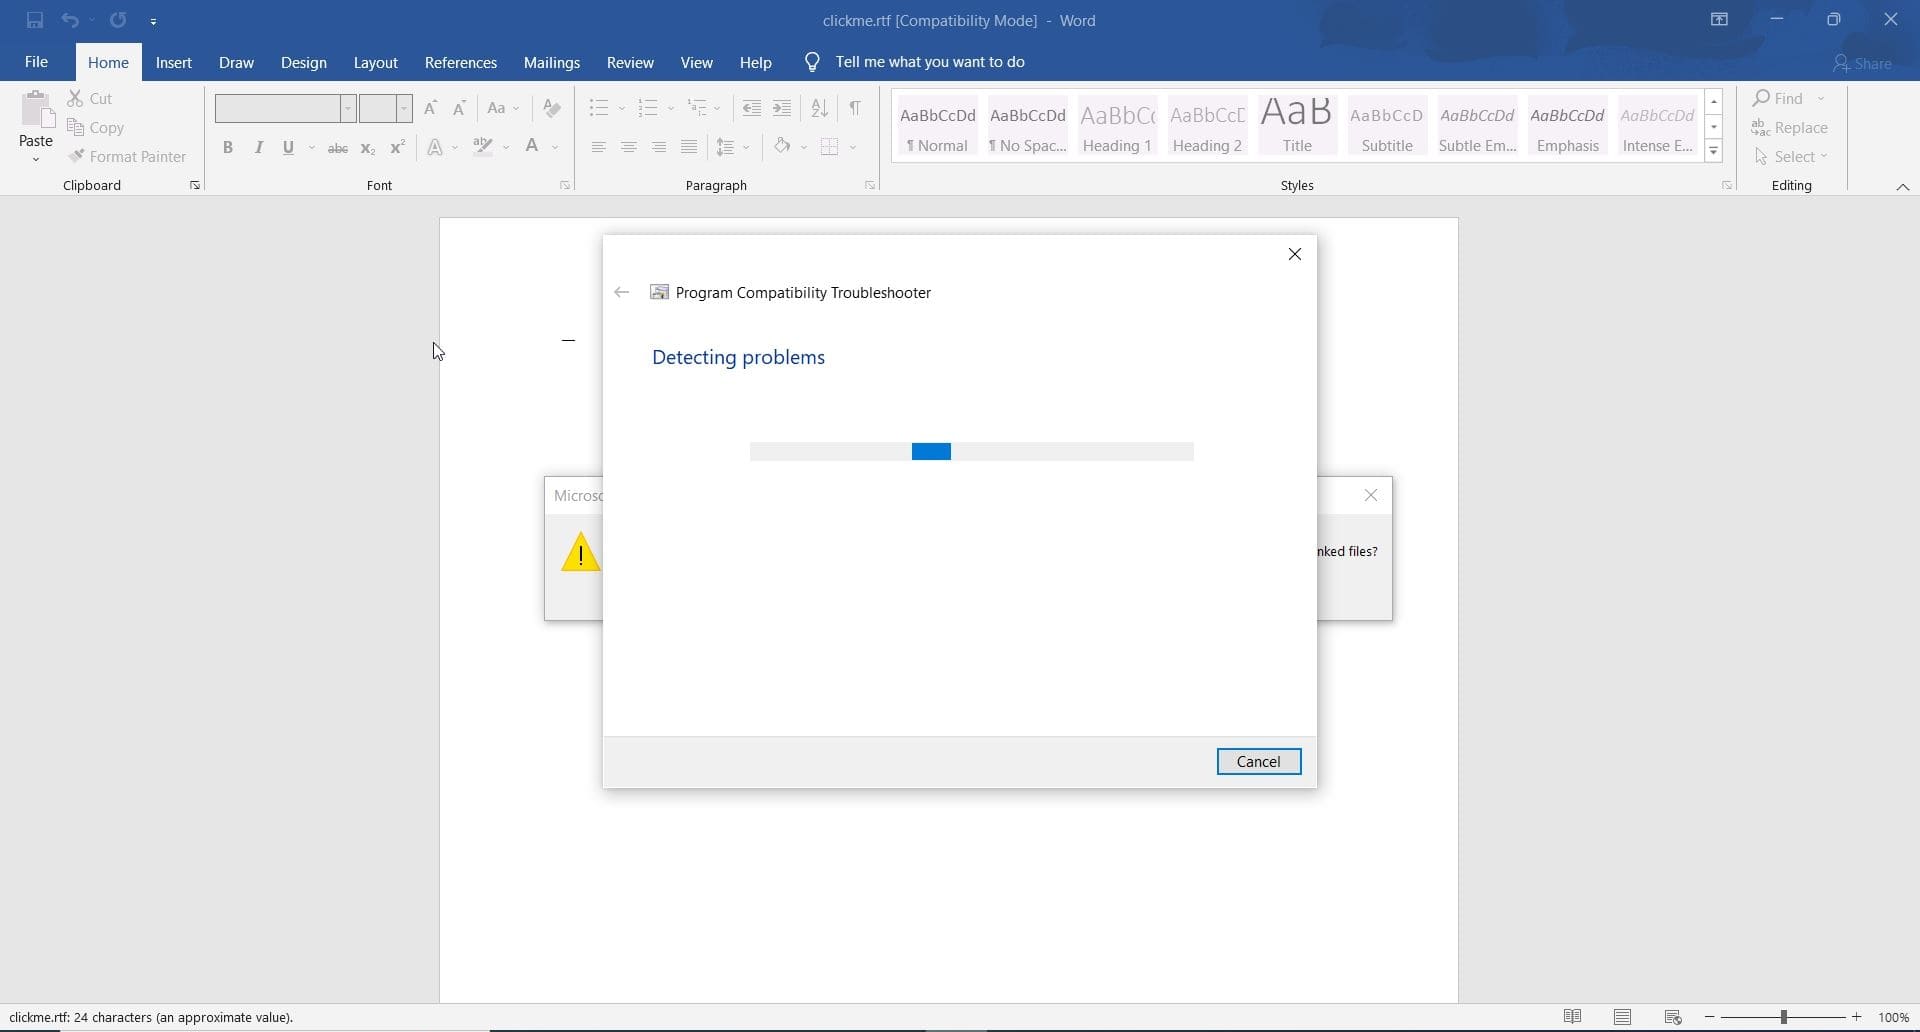
Task: Apply the Heading 1 style
Action: (1117, 127)
